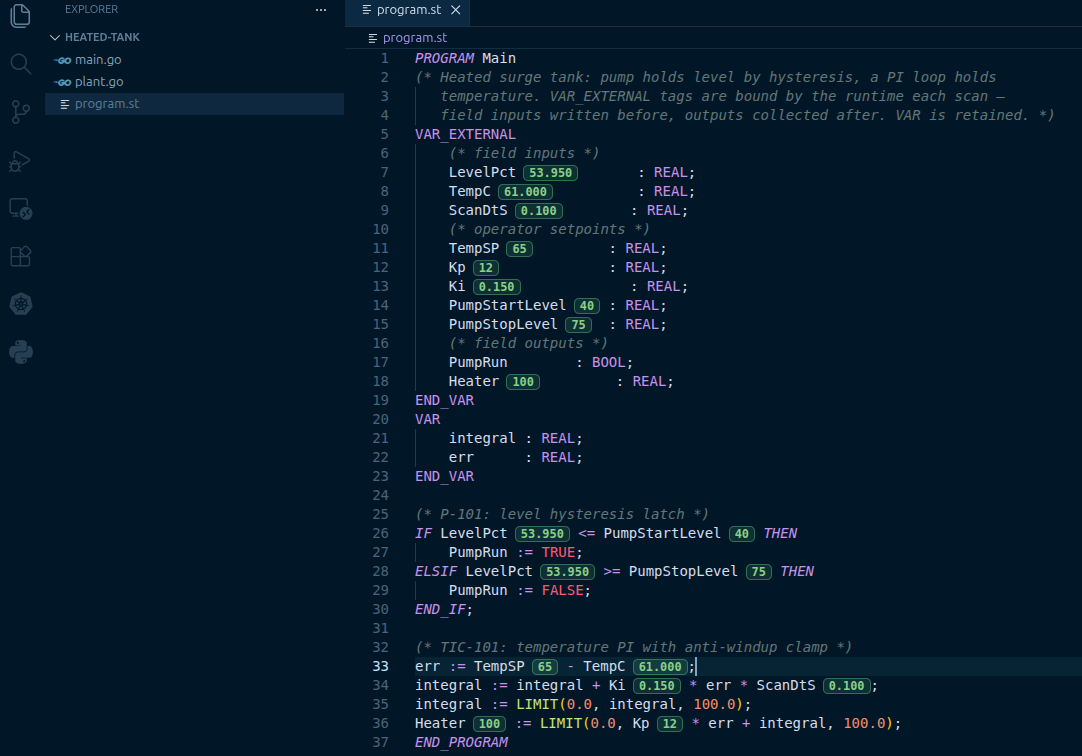Click line number 33 in the gutter
This screenshot has height=756, width=1082.
[380, 666]
